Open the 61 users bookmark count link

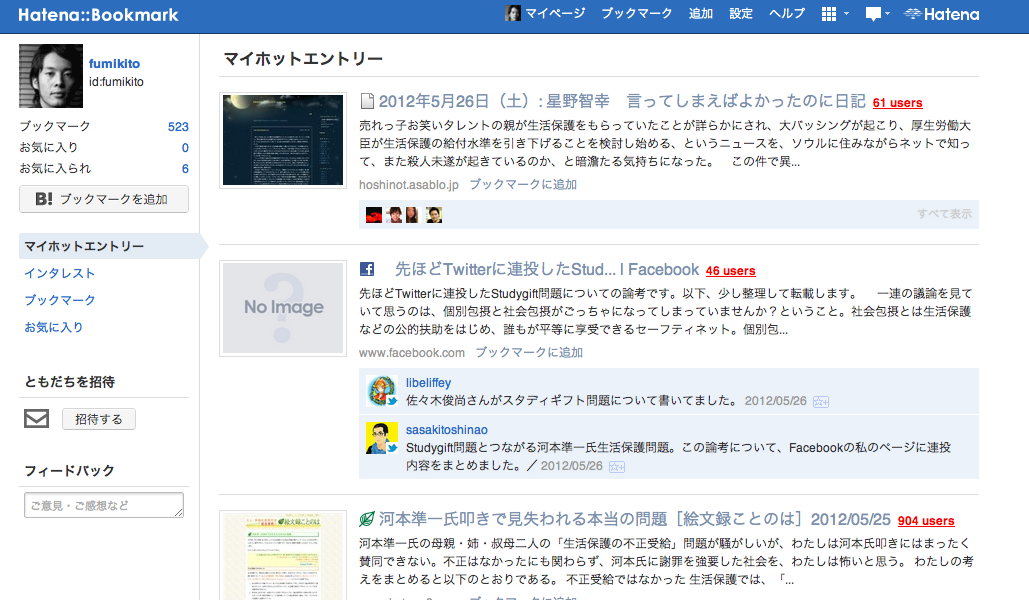[x=897, y=103]
